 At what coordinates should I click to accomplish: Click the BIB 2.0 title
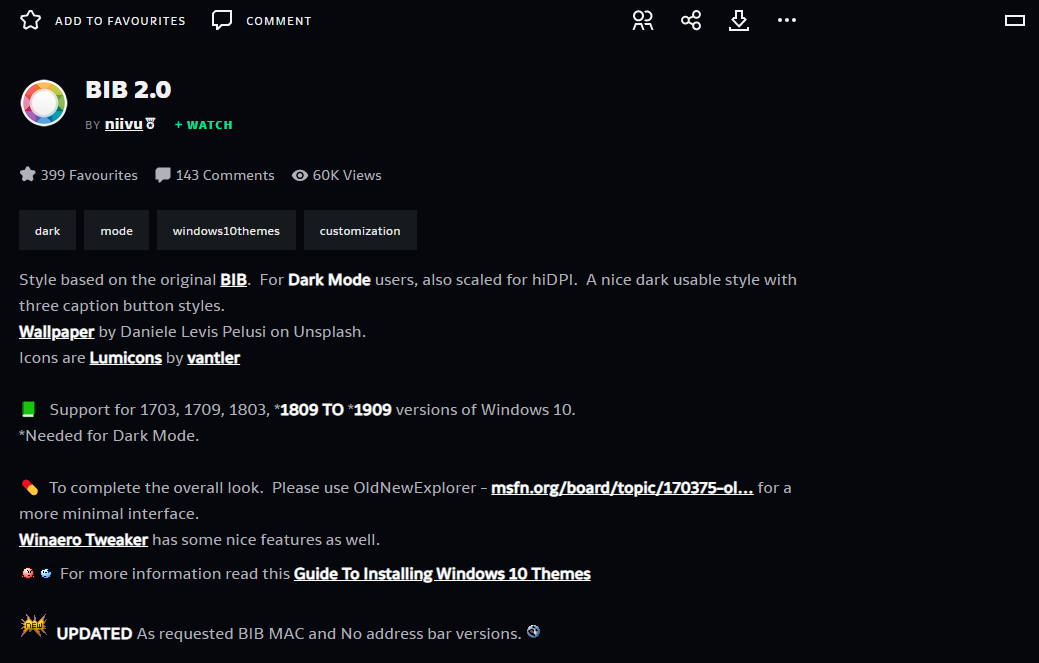(x=128, y=89)
